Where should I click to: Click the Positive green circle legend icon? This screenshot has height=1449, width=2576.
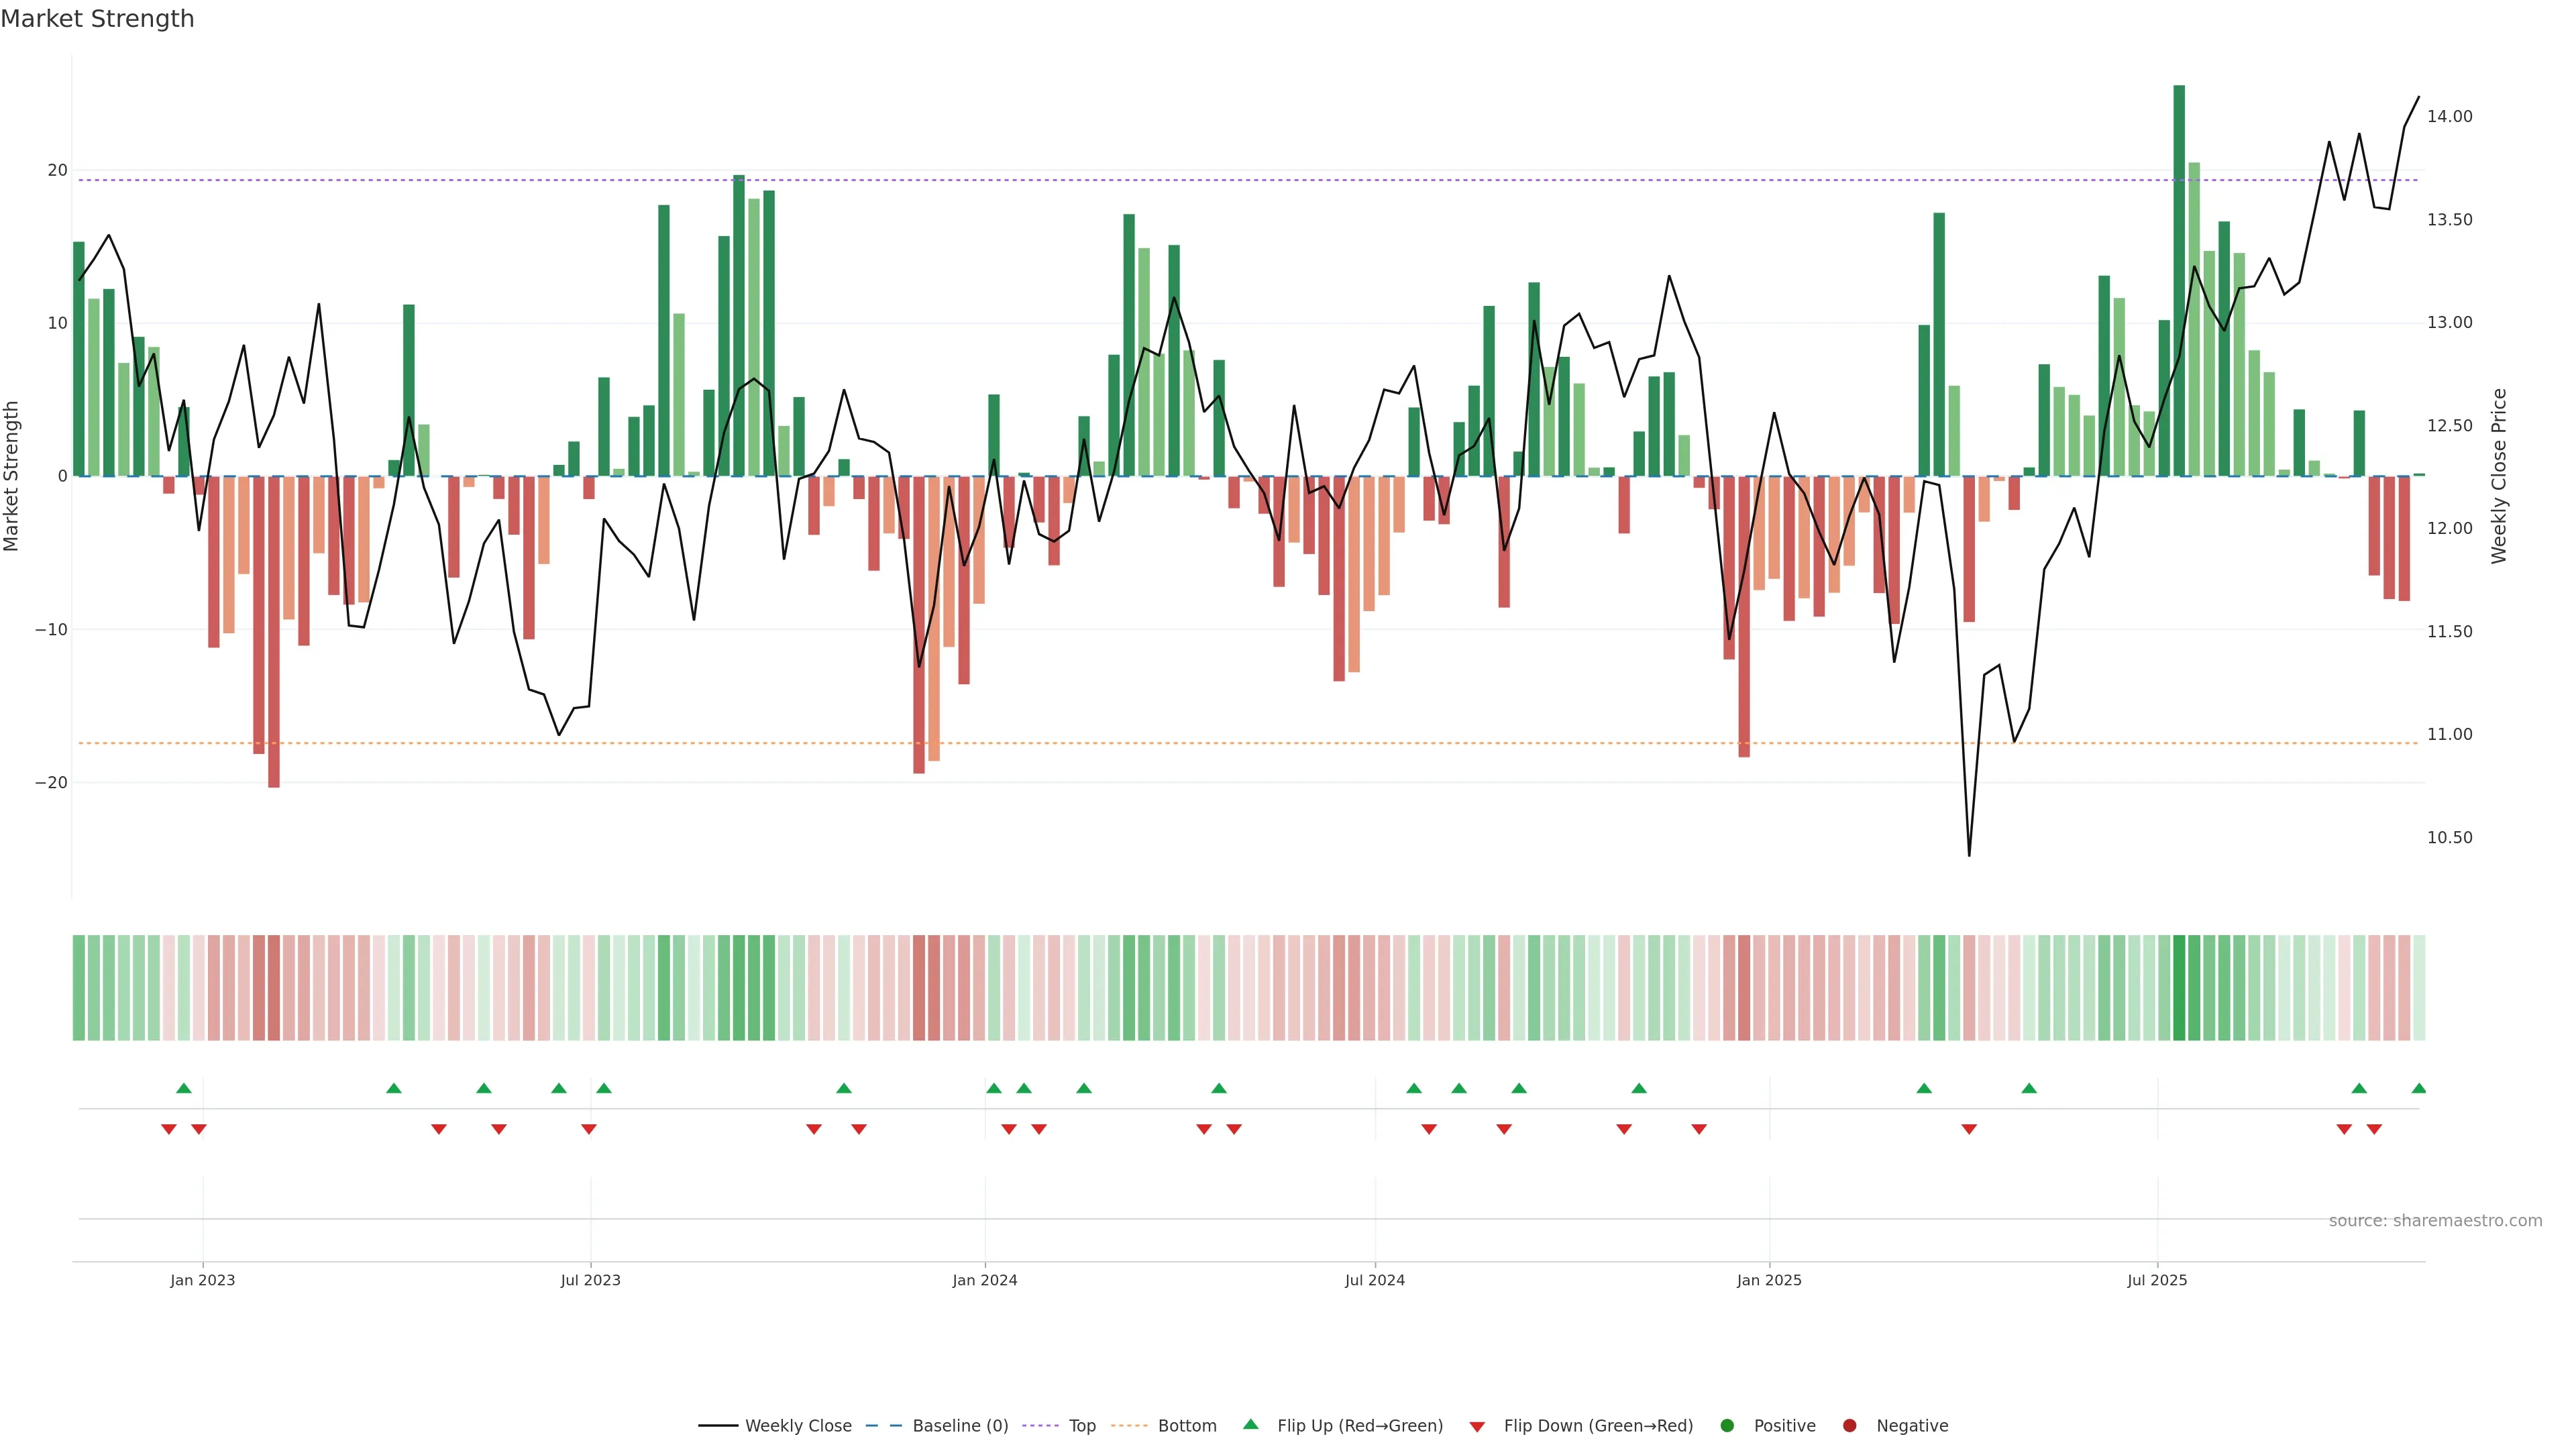[1727, 1426]
